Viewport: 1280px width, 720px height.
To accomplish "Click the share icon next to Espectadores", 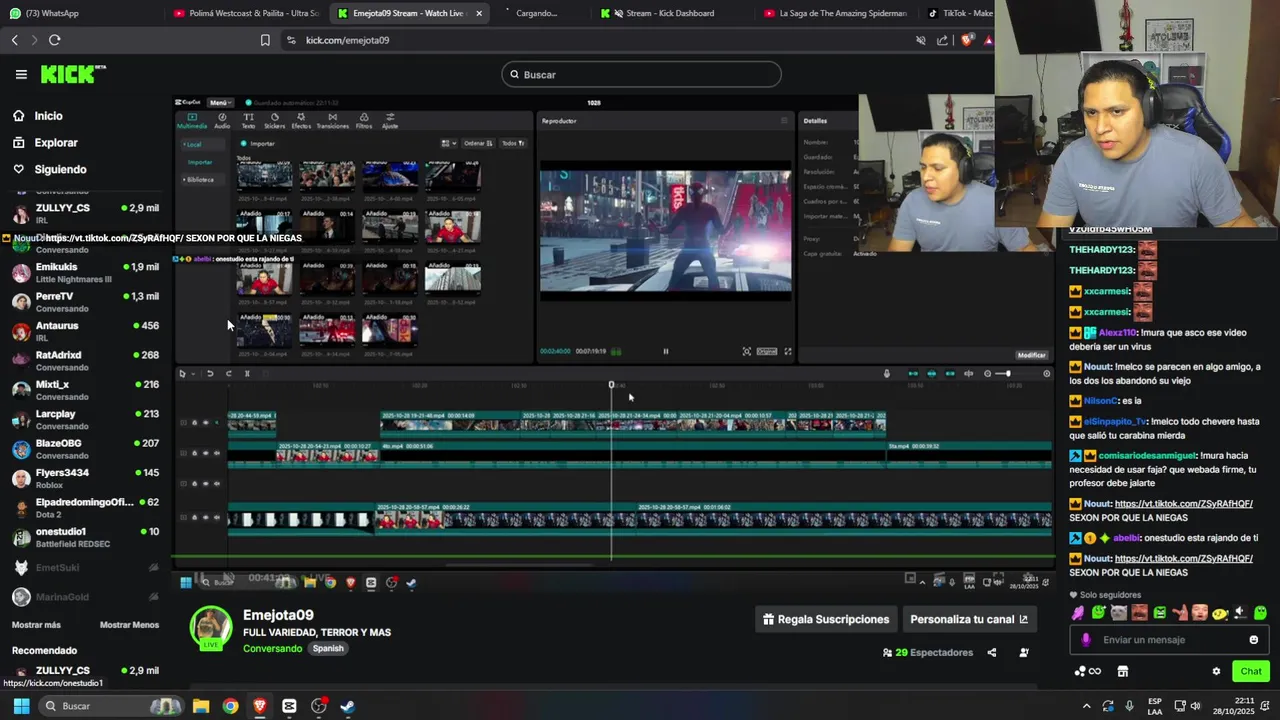I will (x=992, y=653).
